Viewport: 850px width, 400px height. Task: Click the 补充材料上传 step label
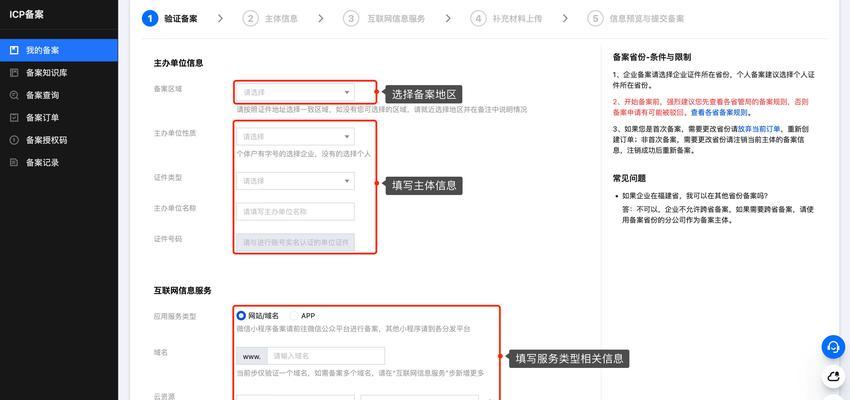pyautogui.click(x=517, y=18)
